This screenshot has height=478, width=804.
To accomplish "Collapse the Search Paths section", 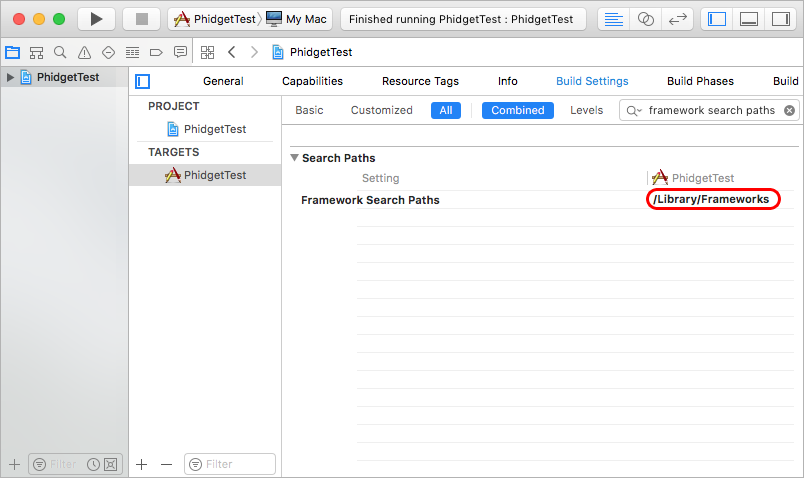I will 295,158.
